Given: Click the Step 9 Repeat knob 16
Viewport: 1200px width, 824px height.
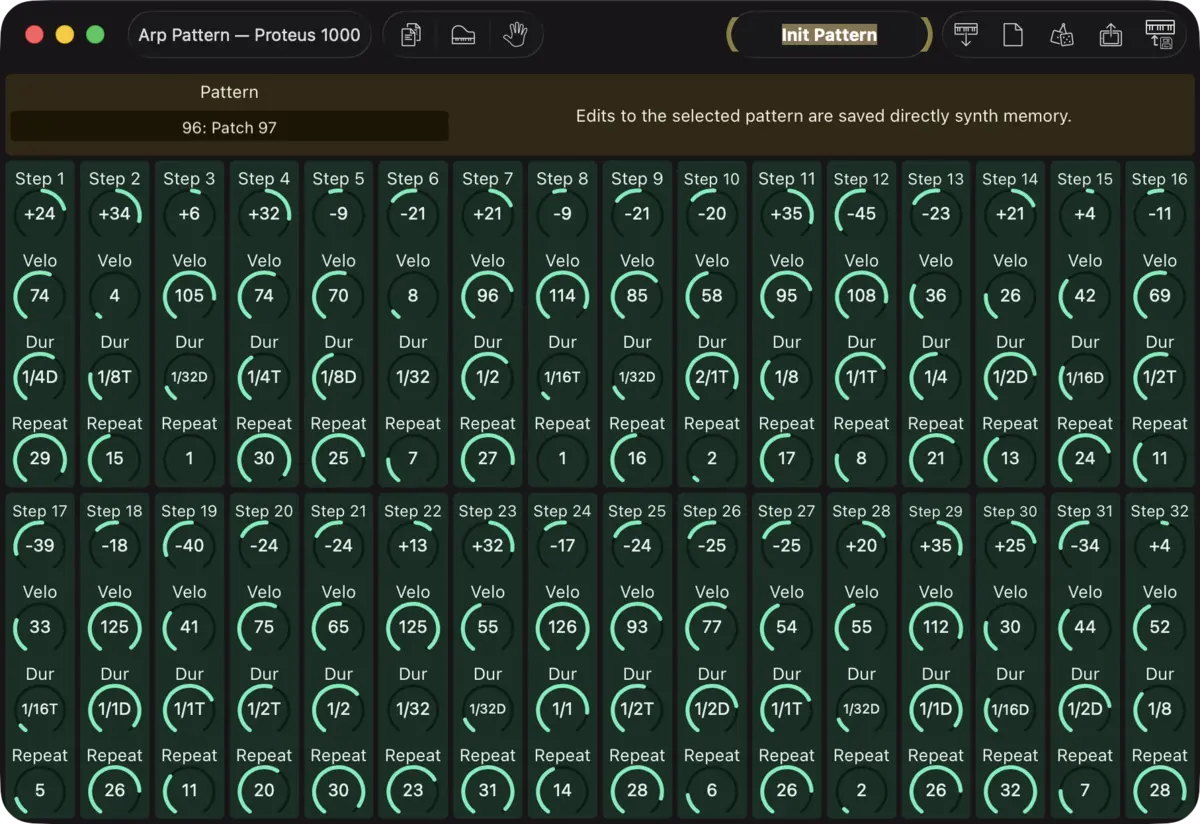Looking at the screenshot, I should click(x=637, y=458).
